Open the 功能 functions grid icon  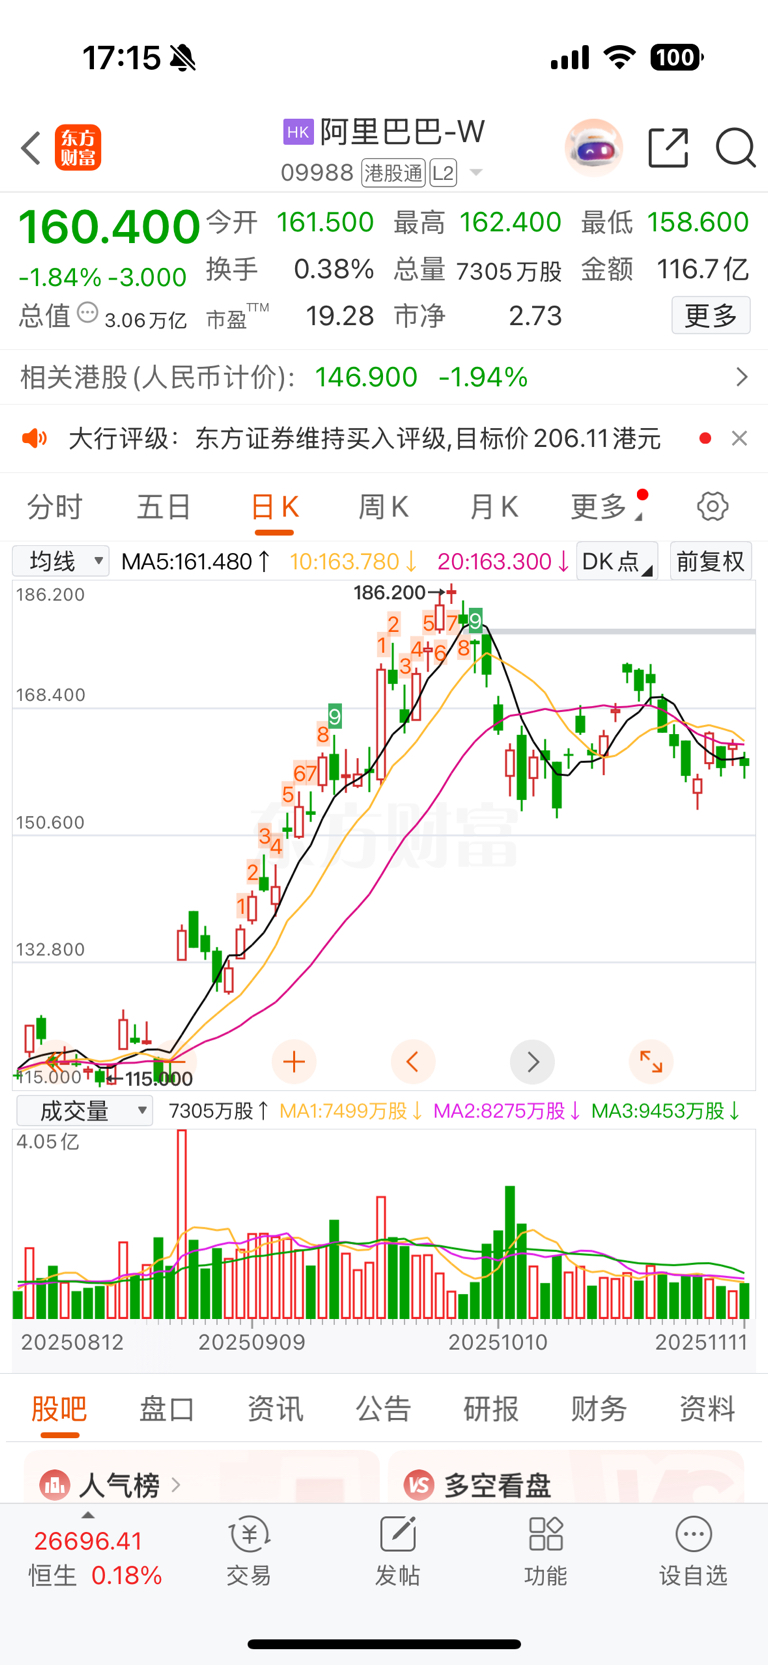(x=545, y=1551)
